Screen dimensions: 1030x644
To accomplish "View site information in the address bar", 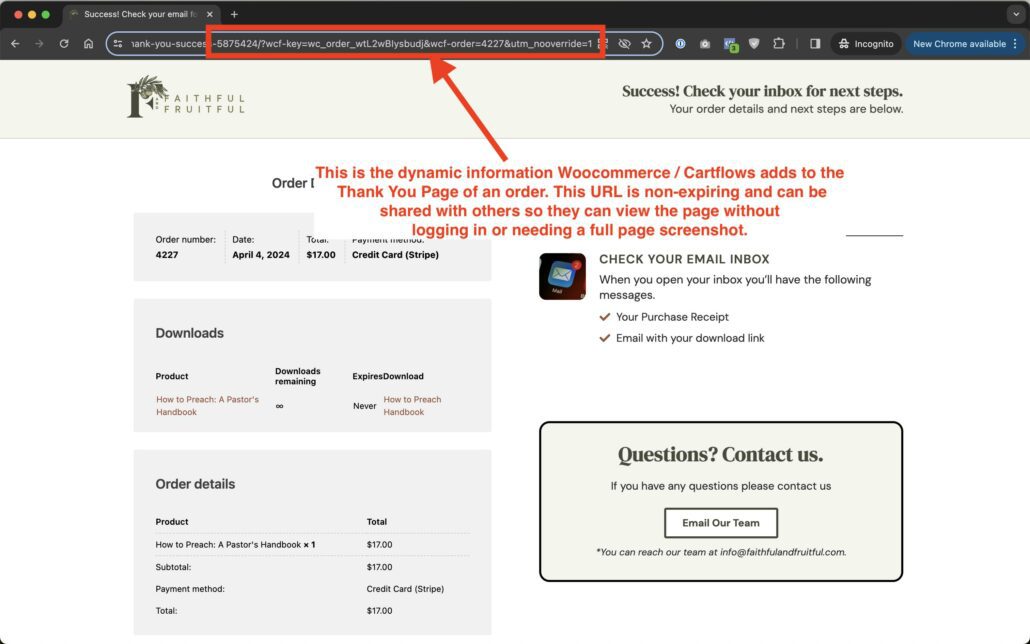I will (118, 44).
